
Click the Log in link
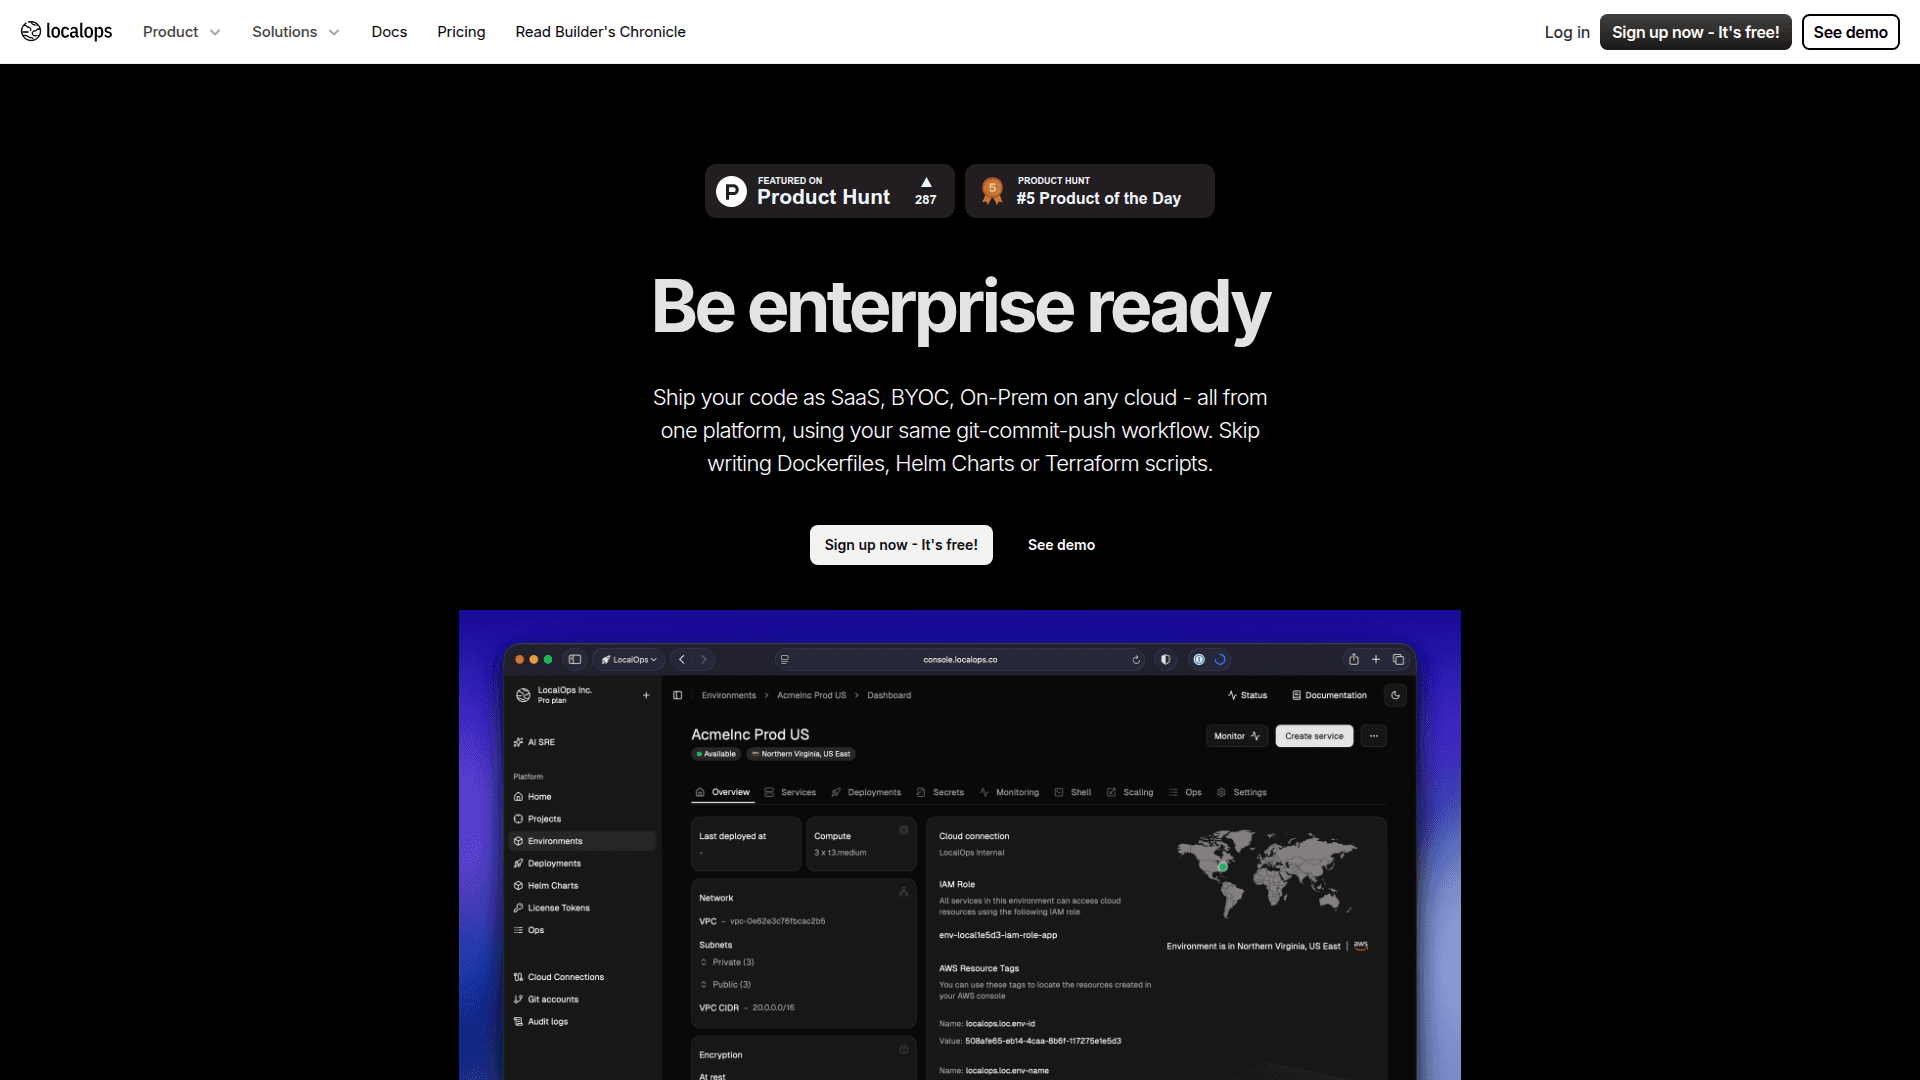[x=1566, y=32]
